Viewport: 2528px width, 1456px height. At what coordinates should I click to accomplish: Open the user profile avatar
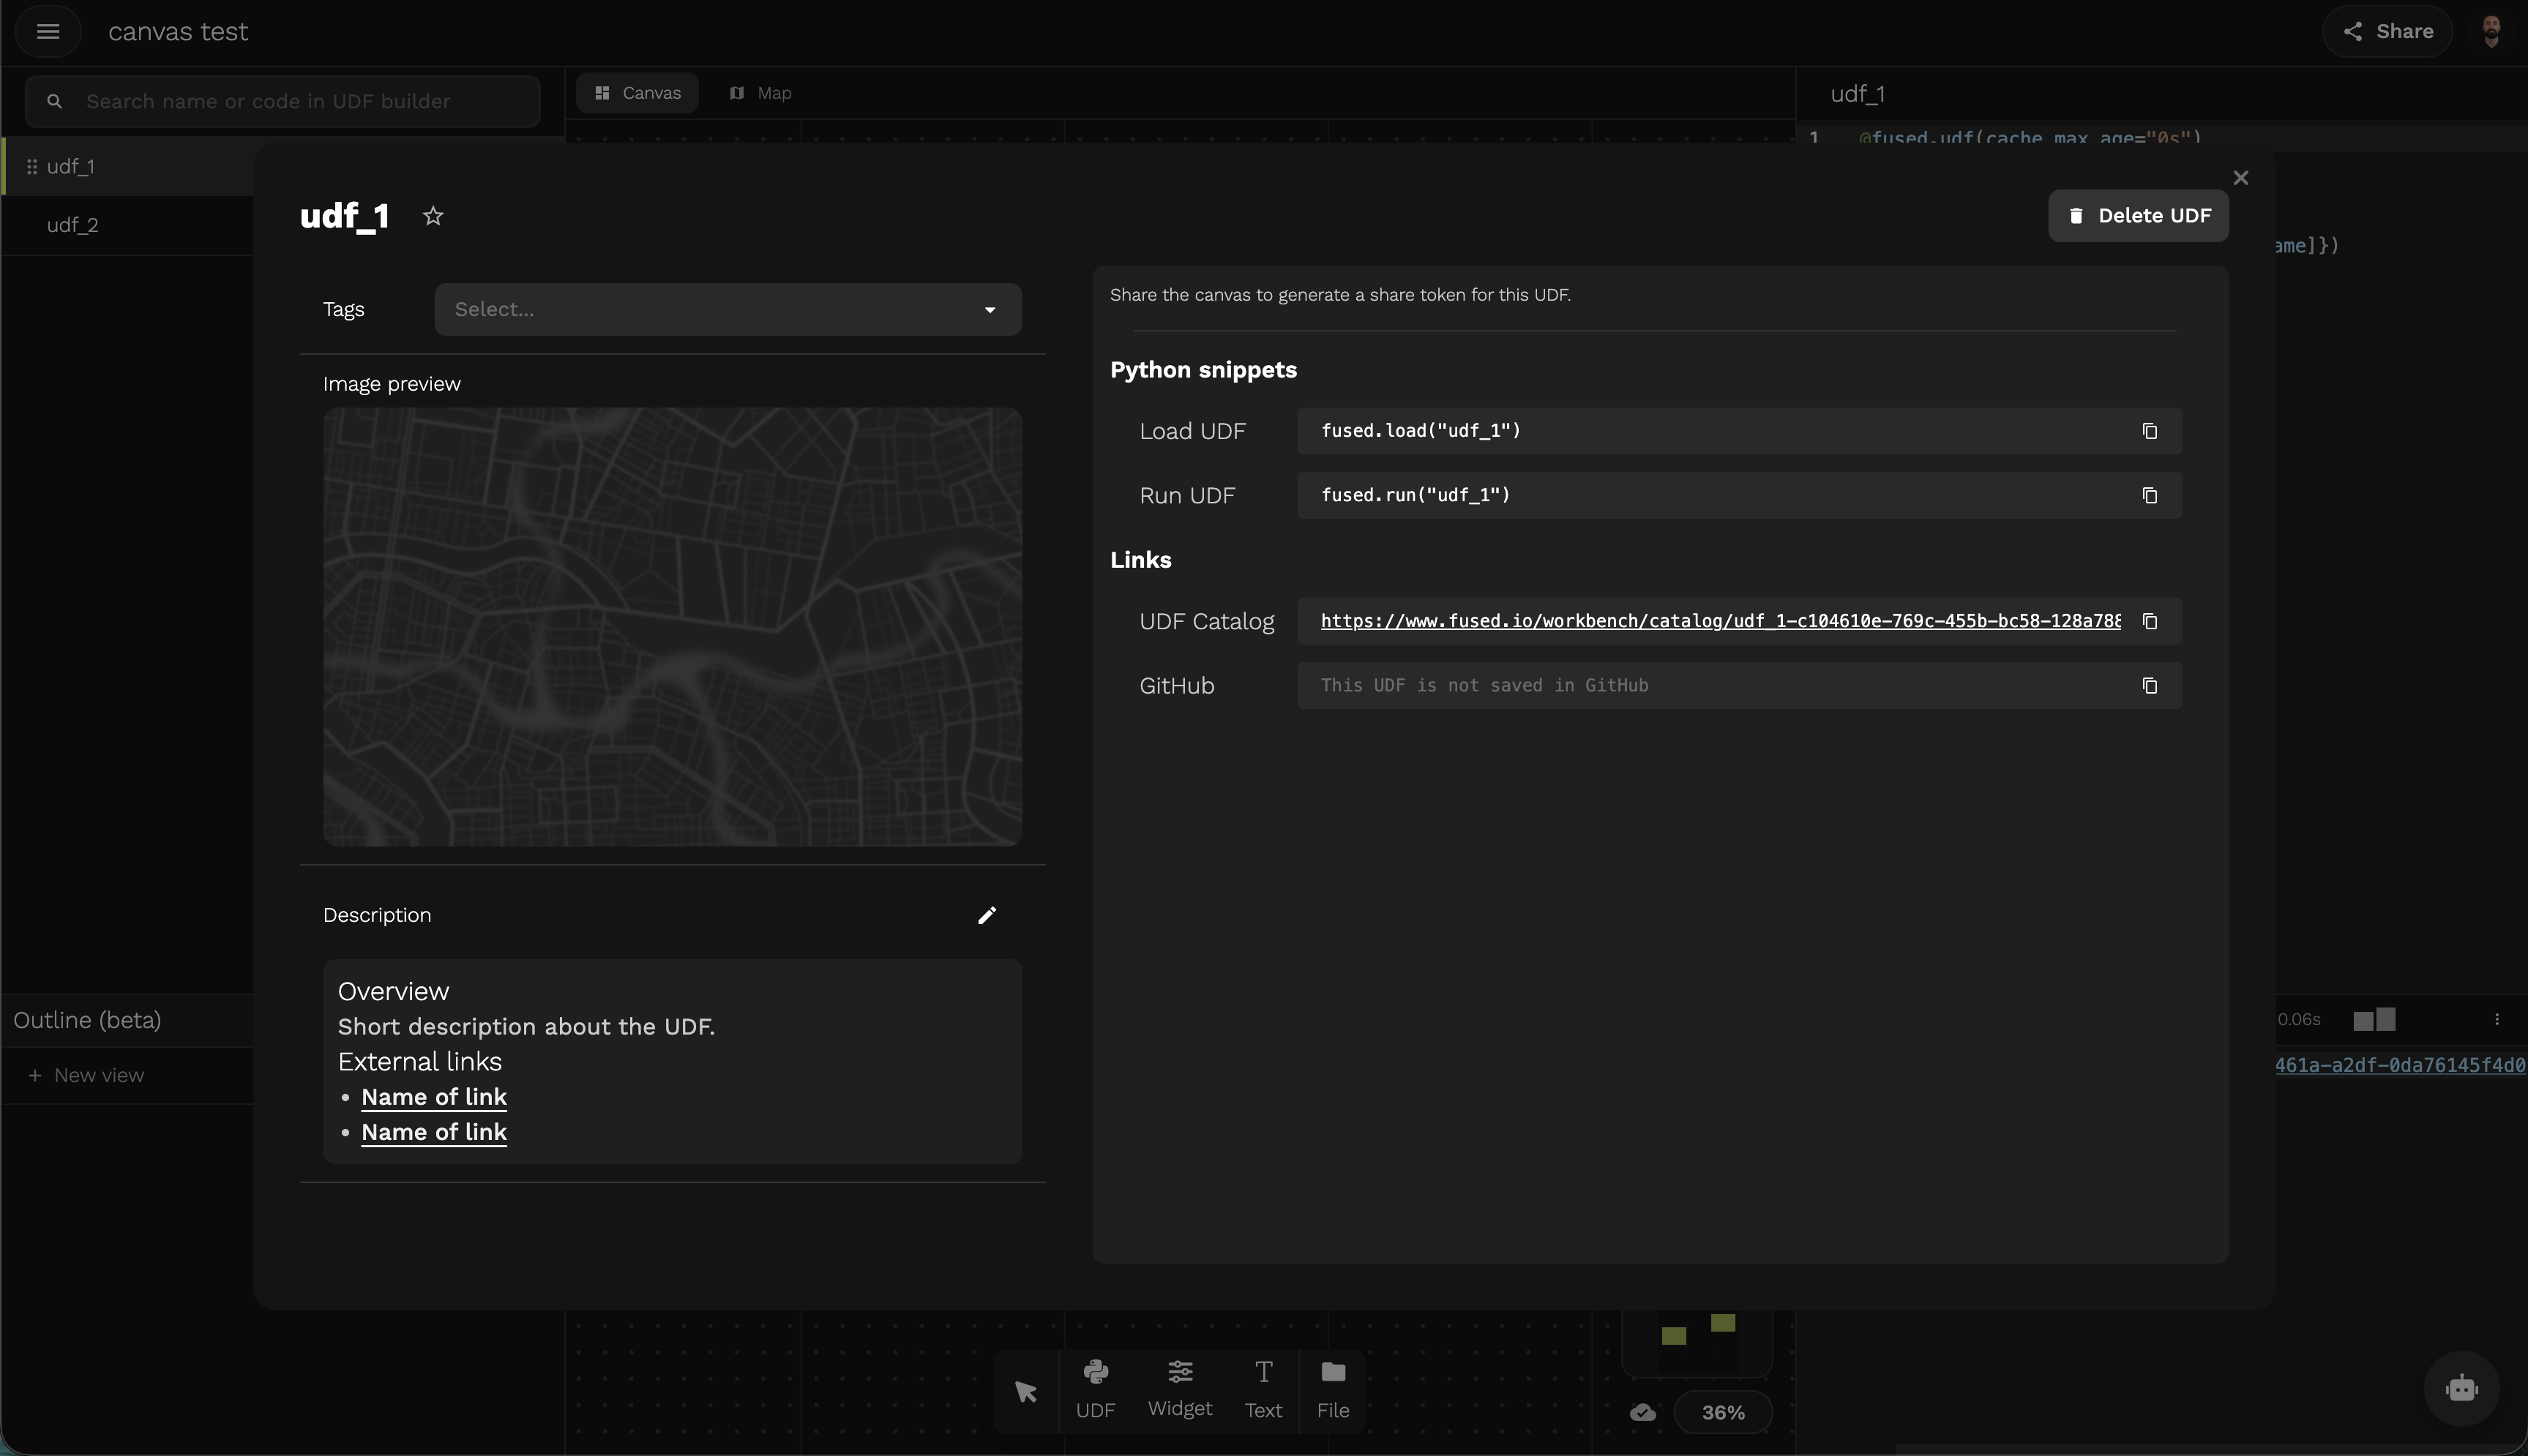pos(2491,32)
